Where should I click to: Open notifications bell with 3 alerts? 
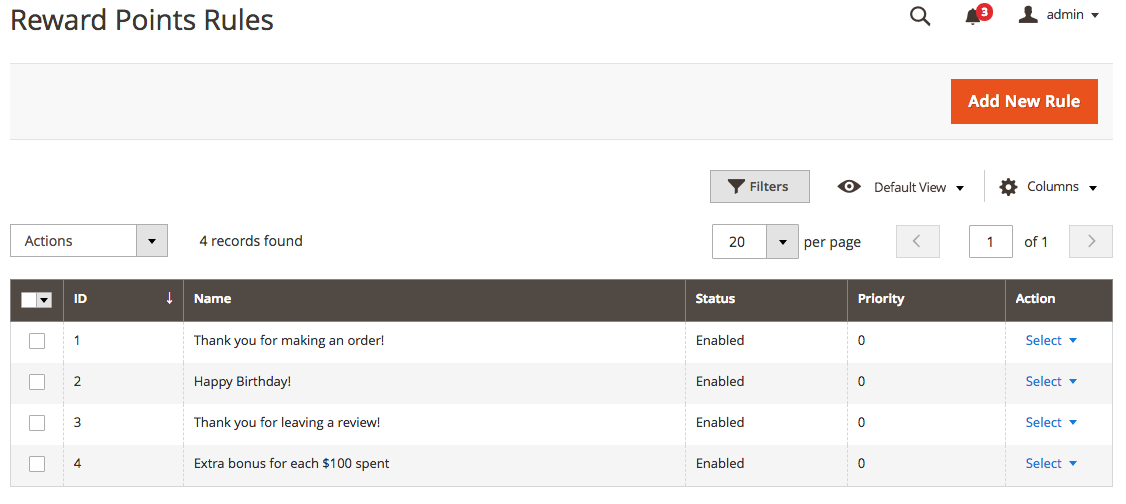click(x=977, y=15)
